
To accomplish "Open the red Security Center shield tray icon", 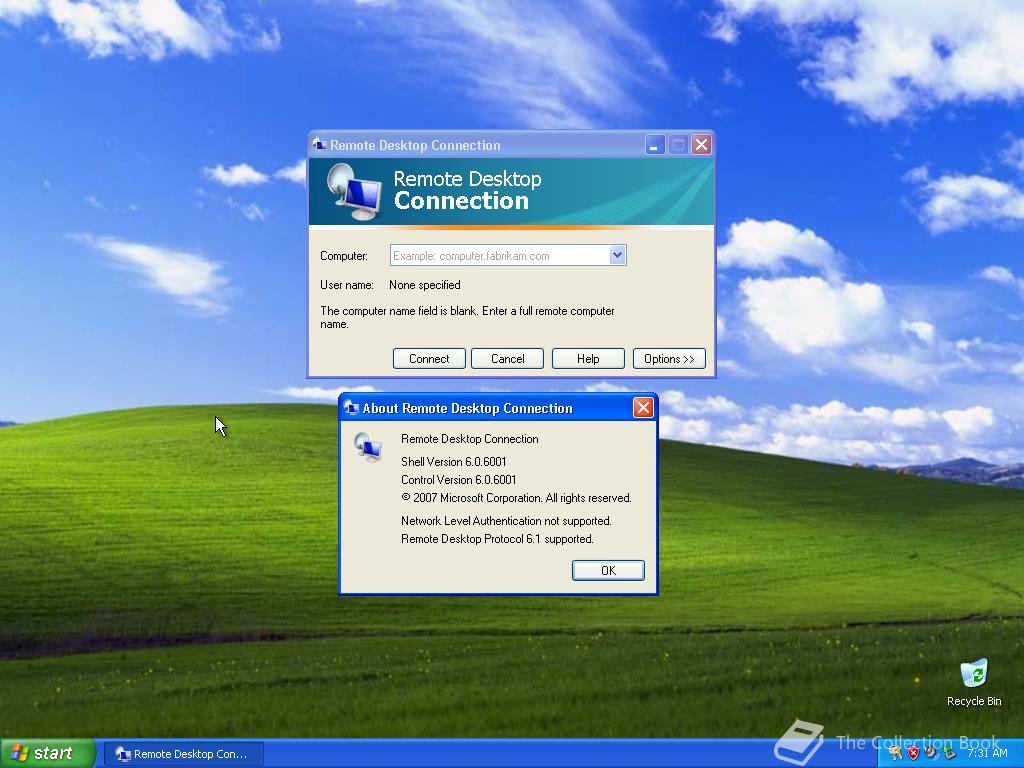I will coord(914,753).
